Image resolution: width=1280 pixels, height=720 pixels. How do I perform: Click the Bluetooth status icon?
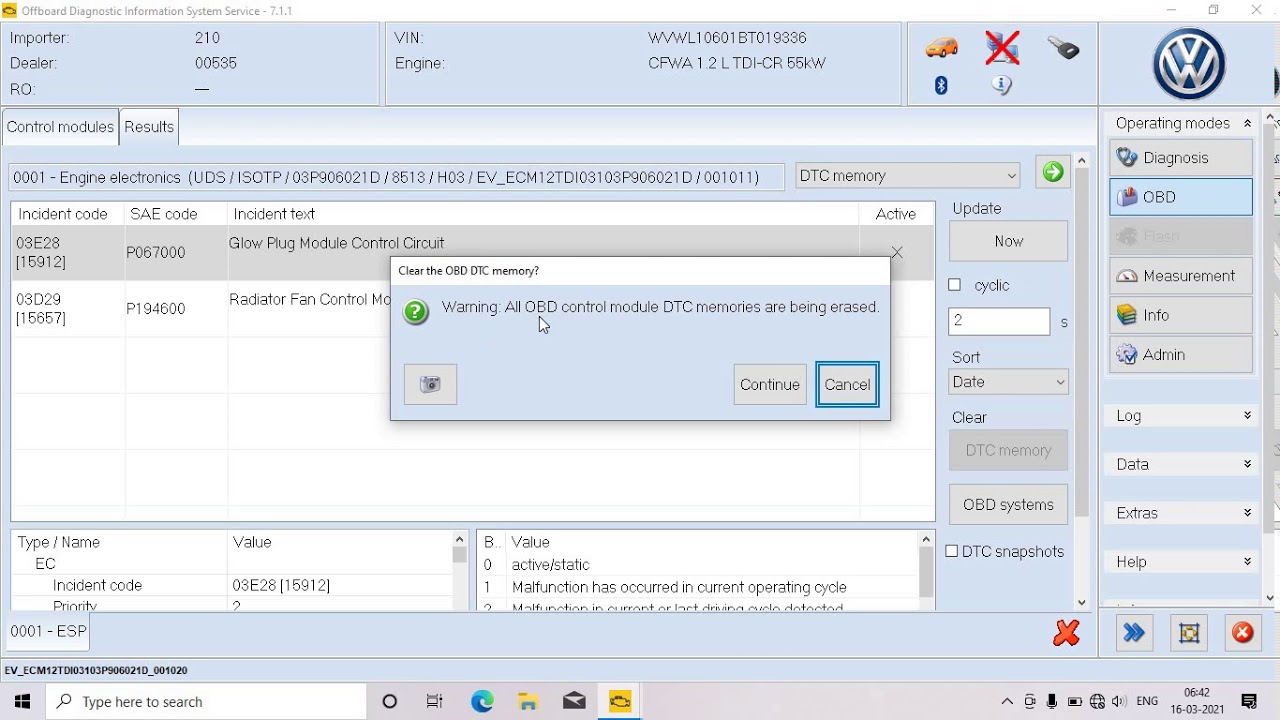tap(941, 85)
